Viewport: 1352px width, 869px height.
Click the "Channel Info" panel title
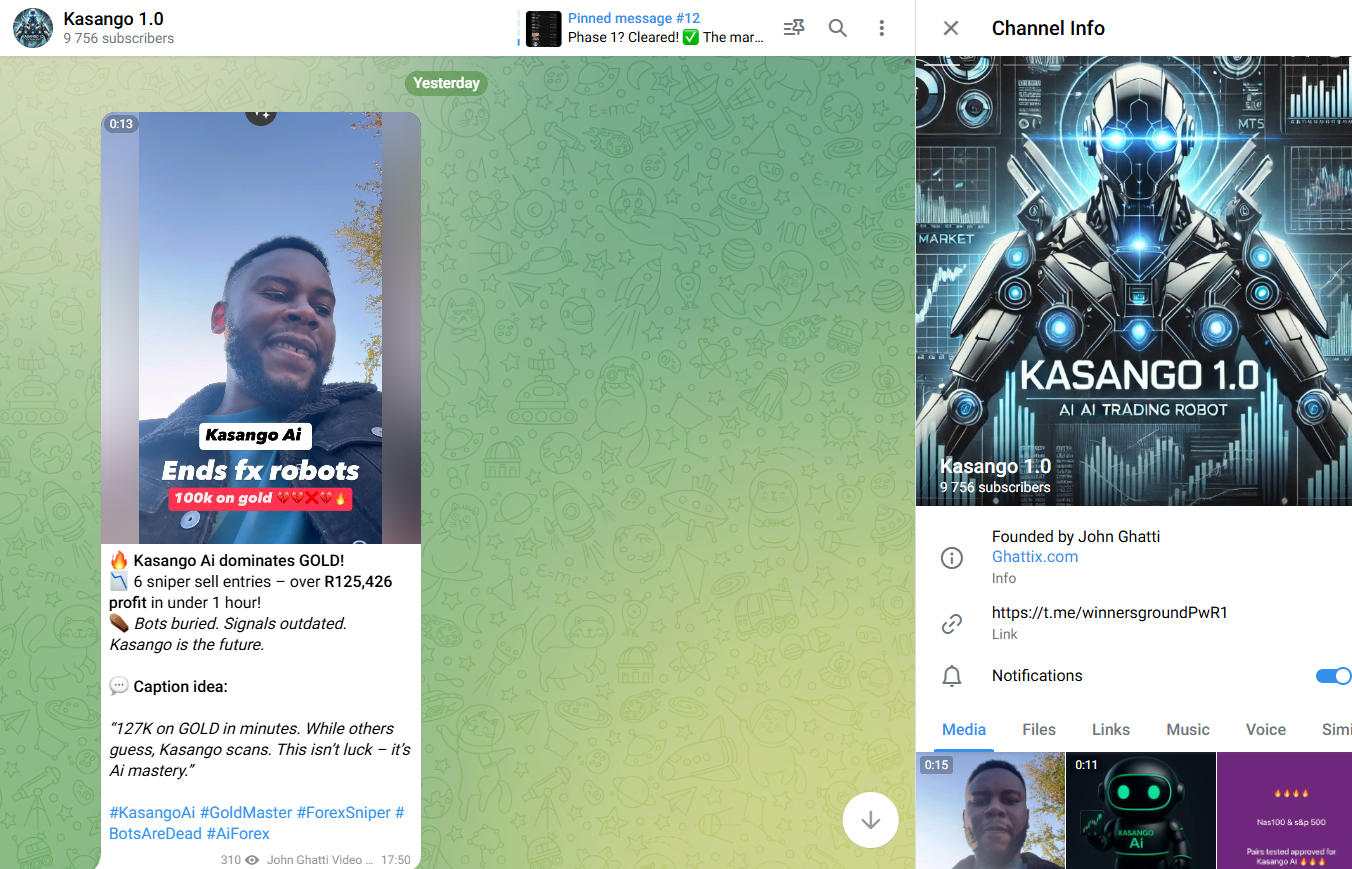[x=1048, y=28]
